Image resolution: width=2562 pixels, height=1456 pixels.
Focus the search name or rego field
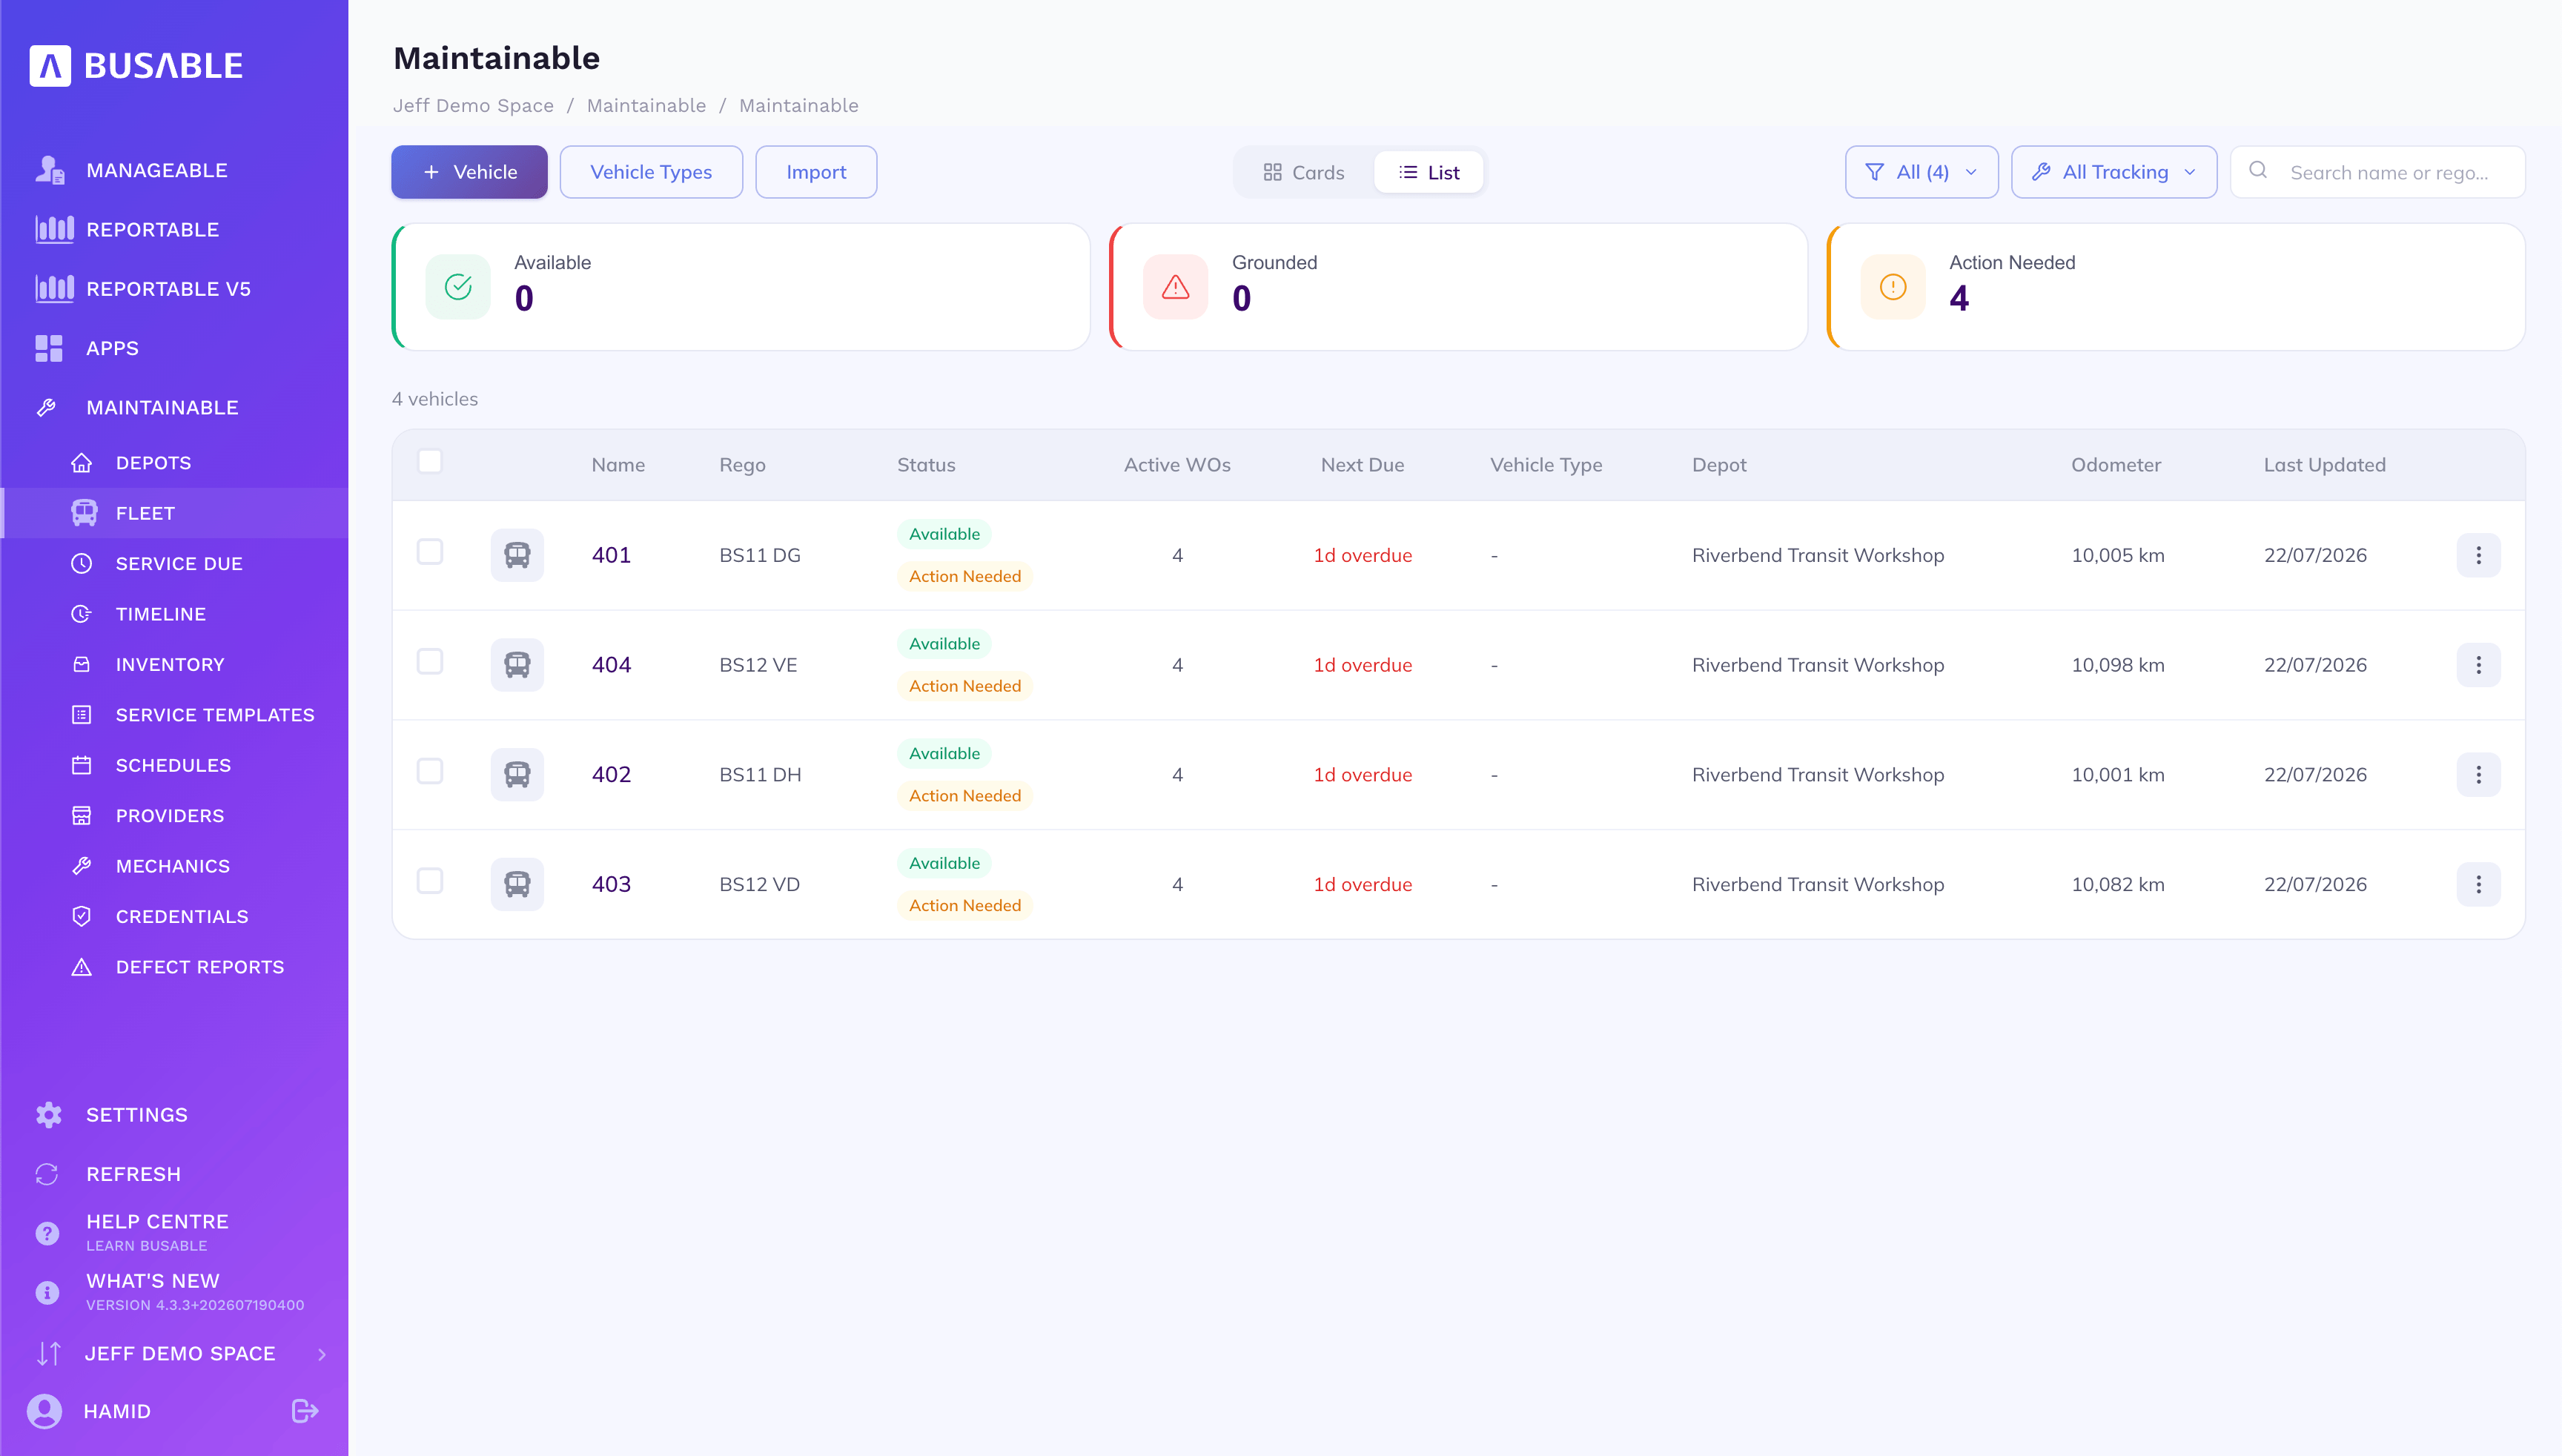[x=2377, y=172]
